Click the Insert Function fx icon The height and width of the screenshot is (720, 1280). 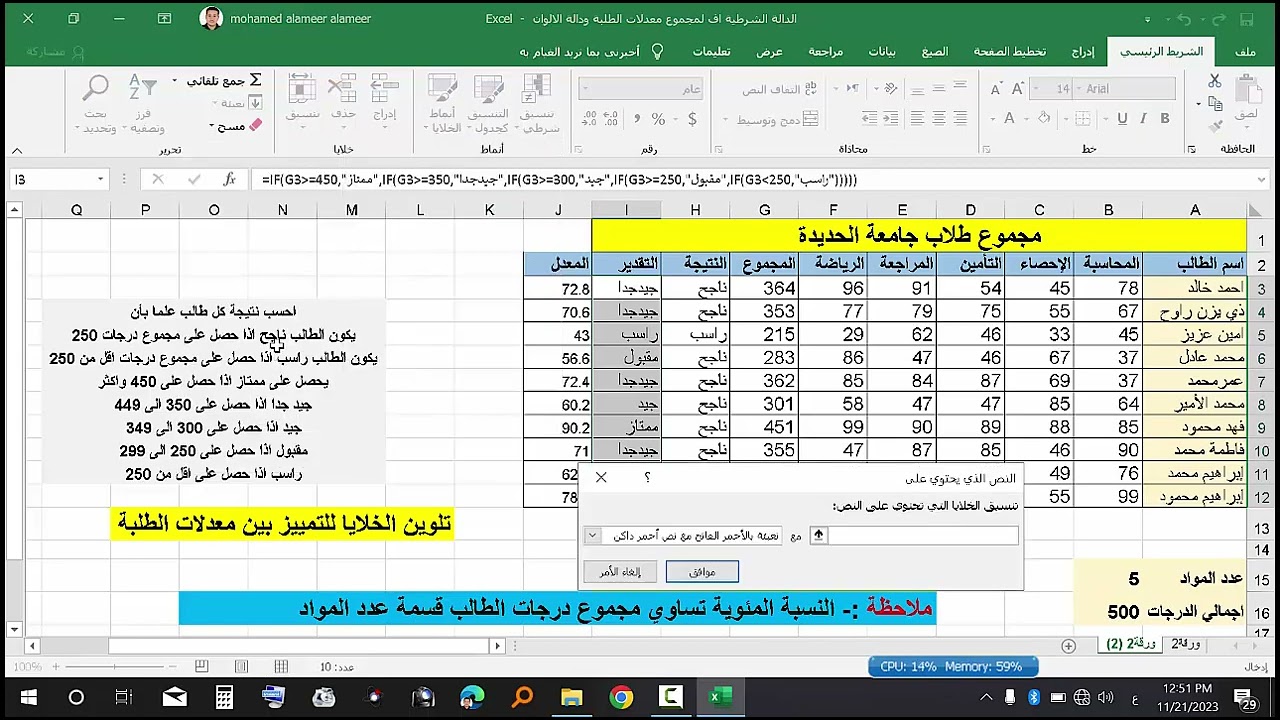coord(229,180)
